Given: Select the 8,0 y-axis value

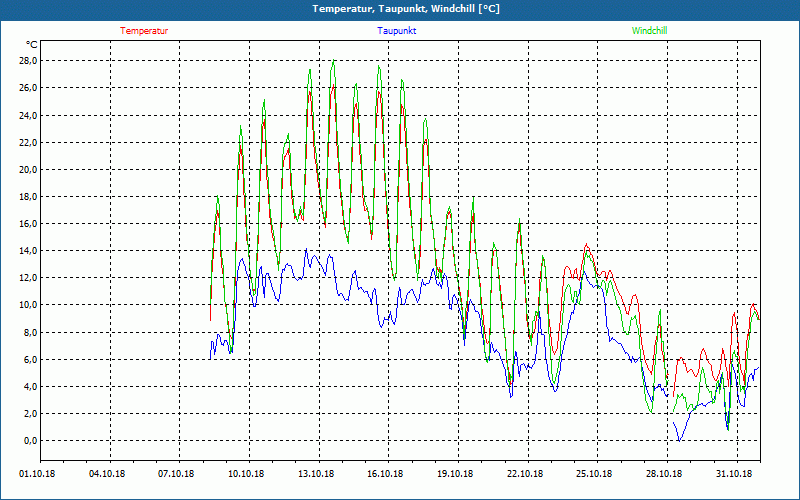Looking at the screenshot, I should (x=30, y=332).
